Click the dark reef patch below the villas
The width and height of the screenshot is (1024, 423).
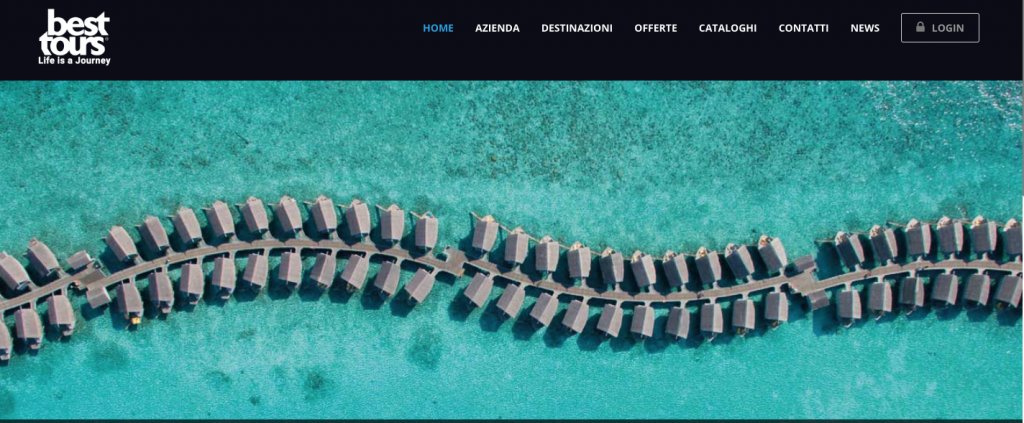[x=423, y=346]
